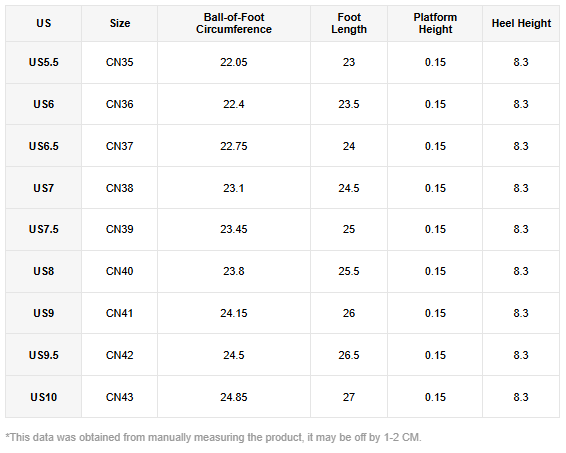Select the Platform Height header cell
This screenshot has width=566, height=453.
(435, 23)
